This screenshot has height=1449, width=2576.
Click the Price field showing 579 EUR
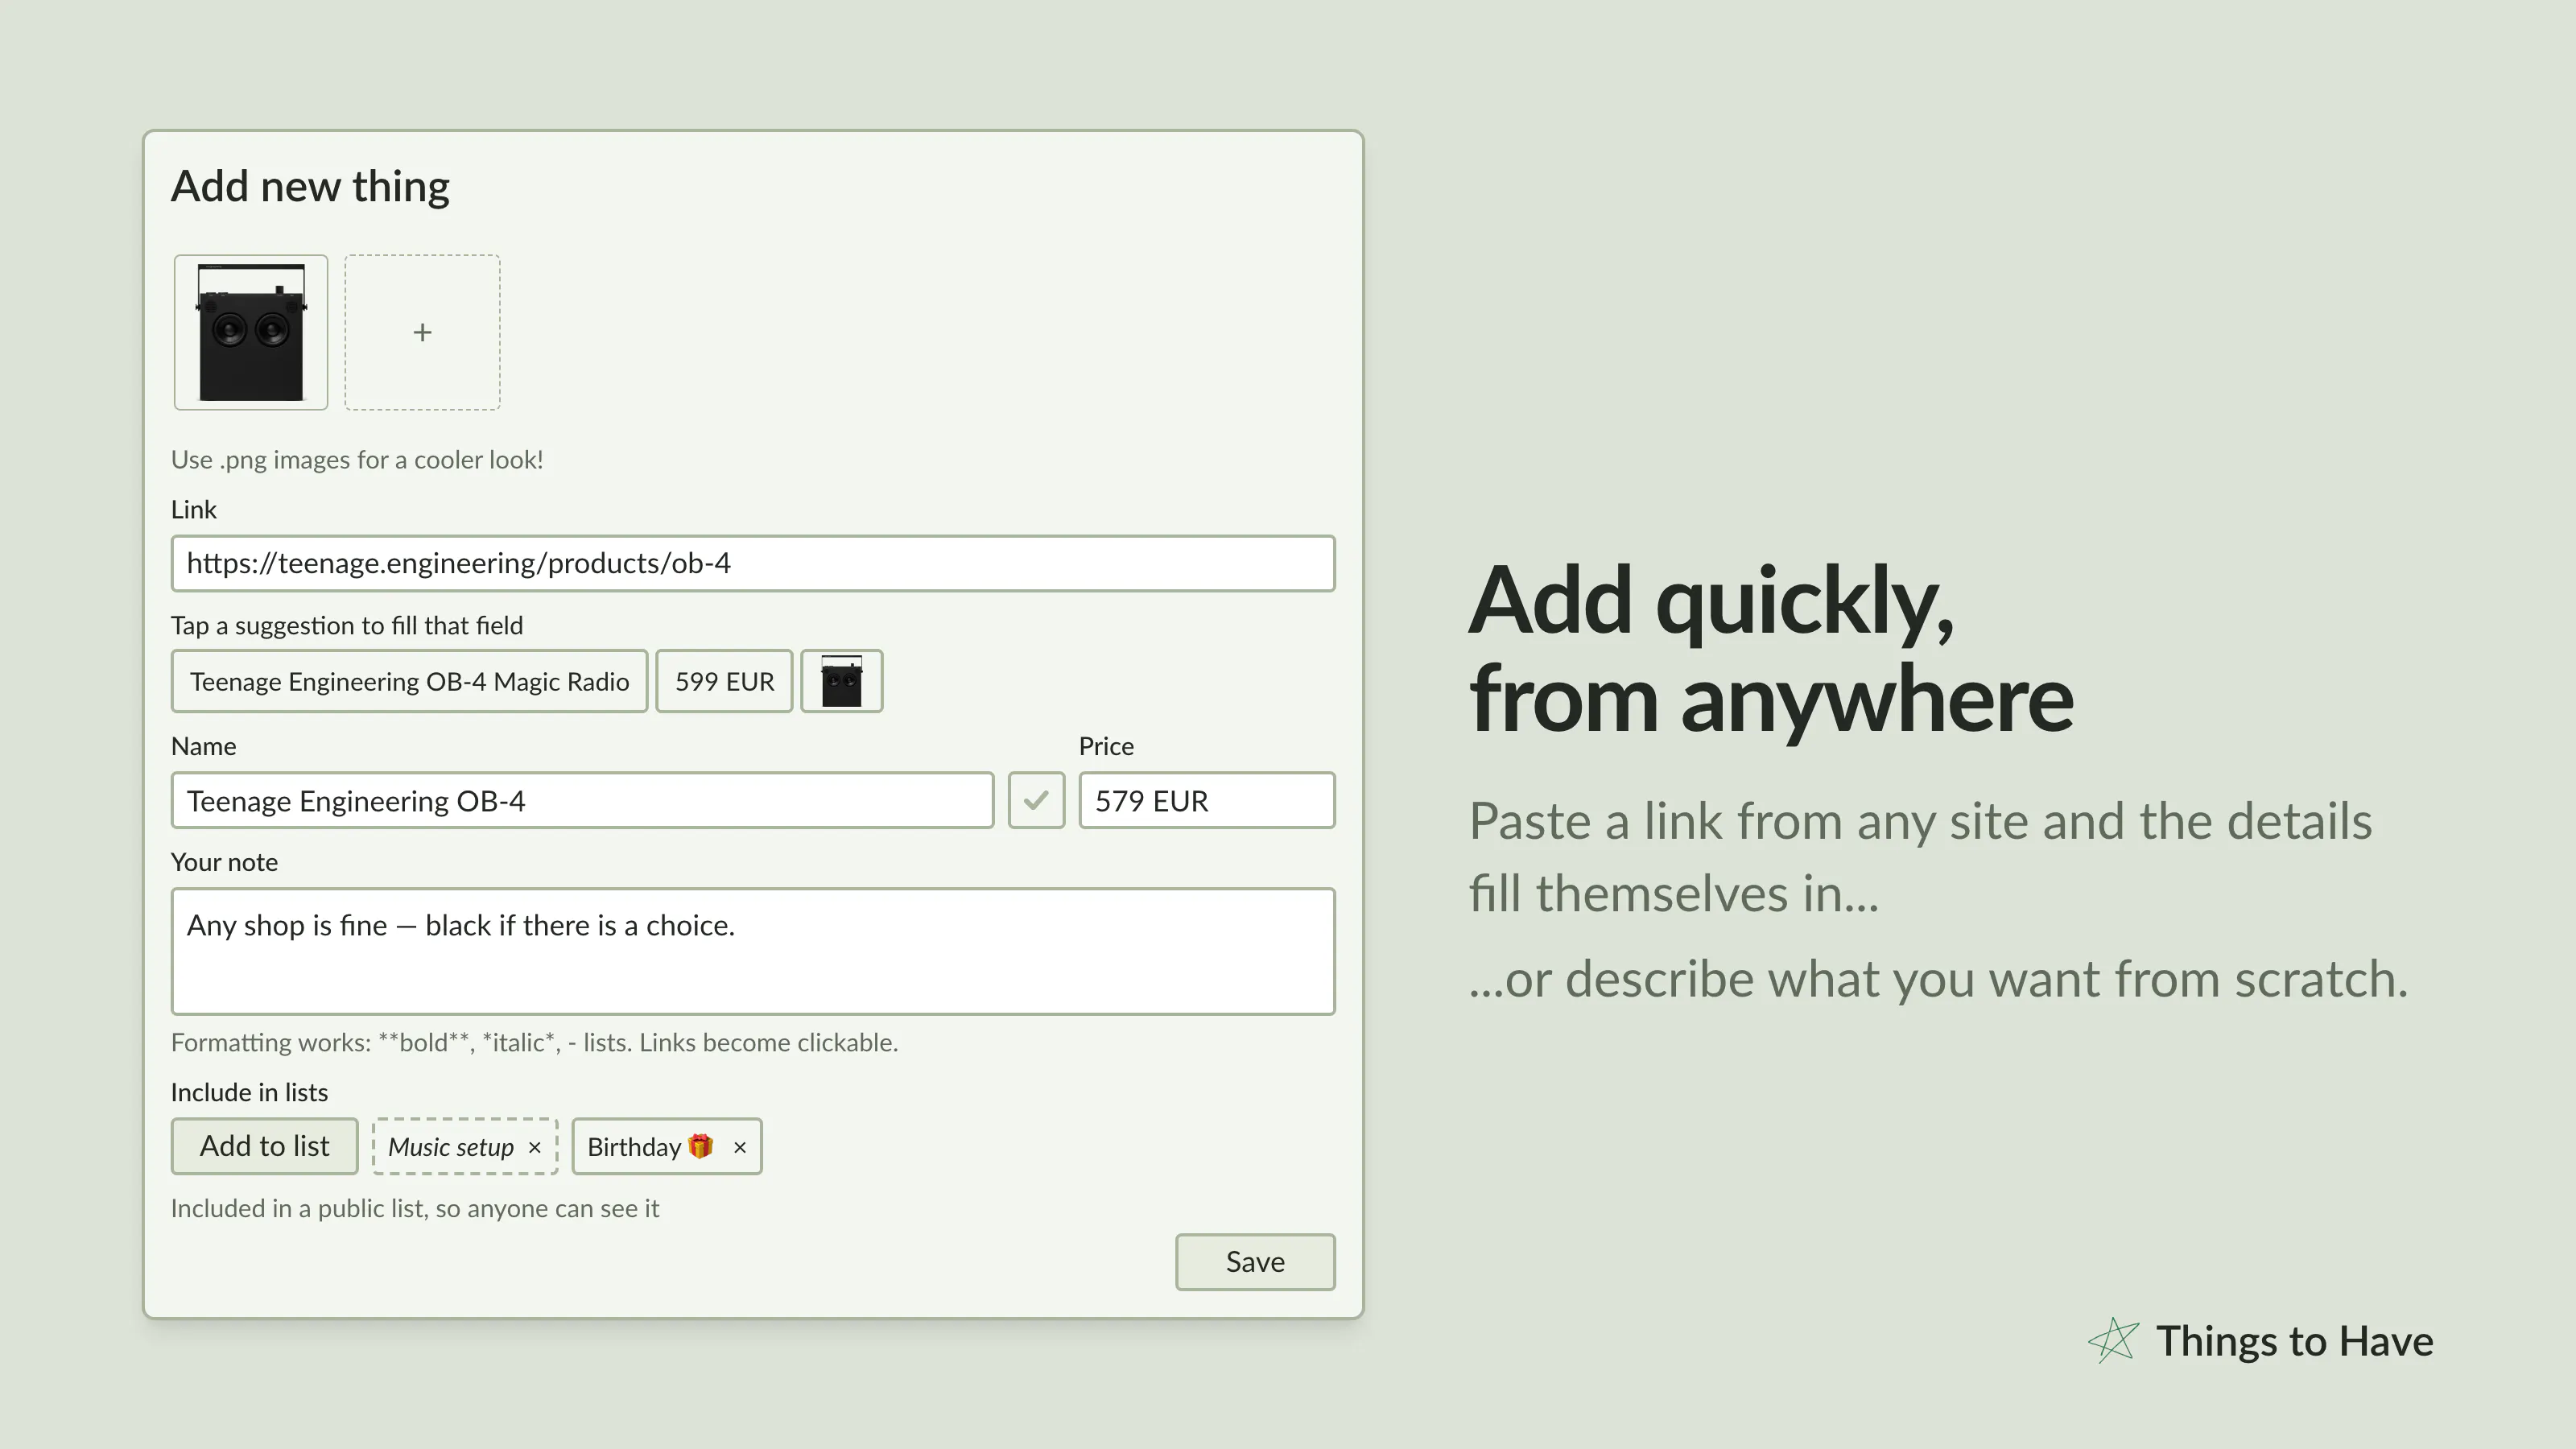(1207, 800)
